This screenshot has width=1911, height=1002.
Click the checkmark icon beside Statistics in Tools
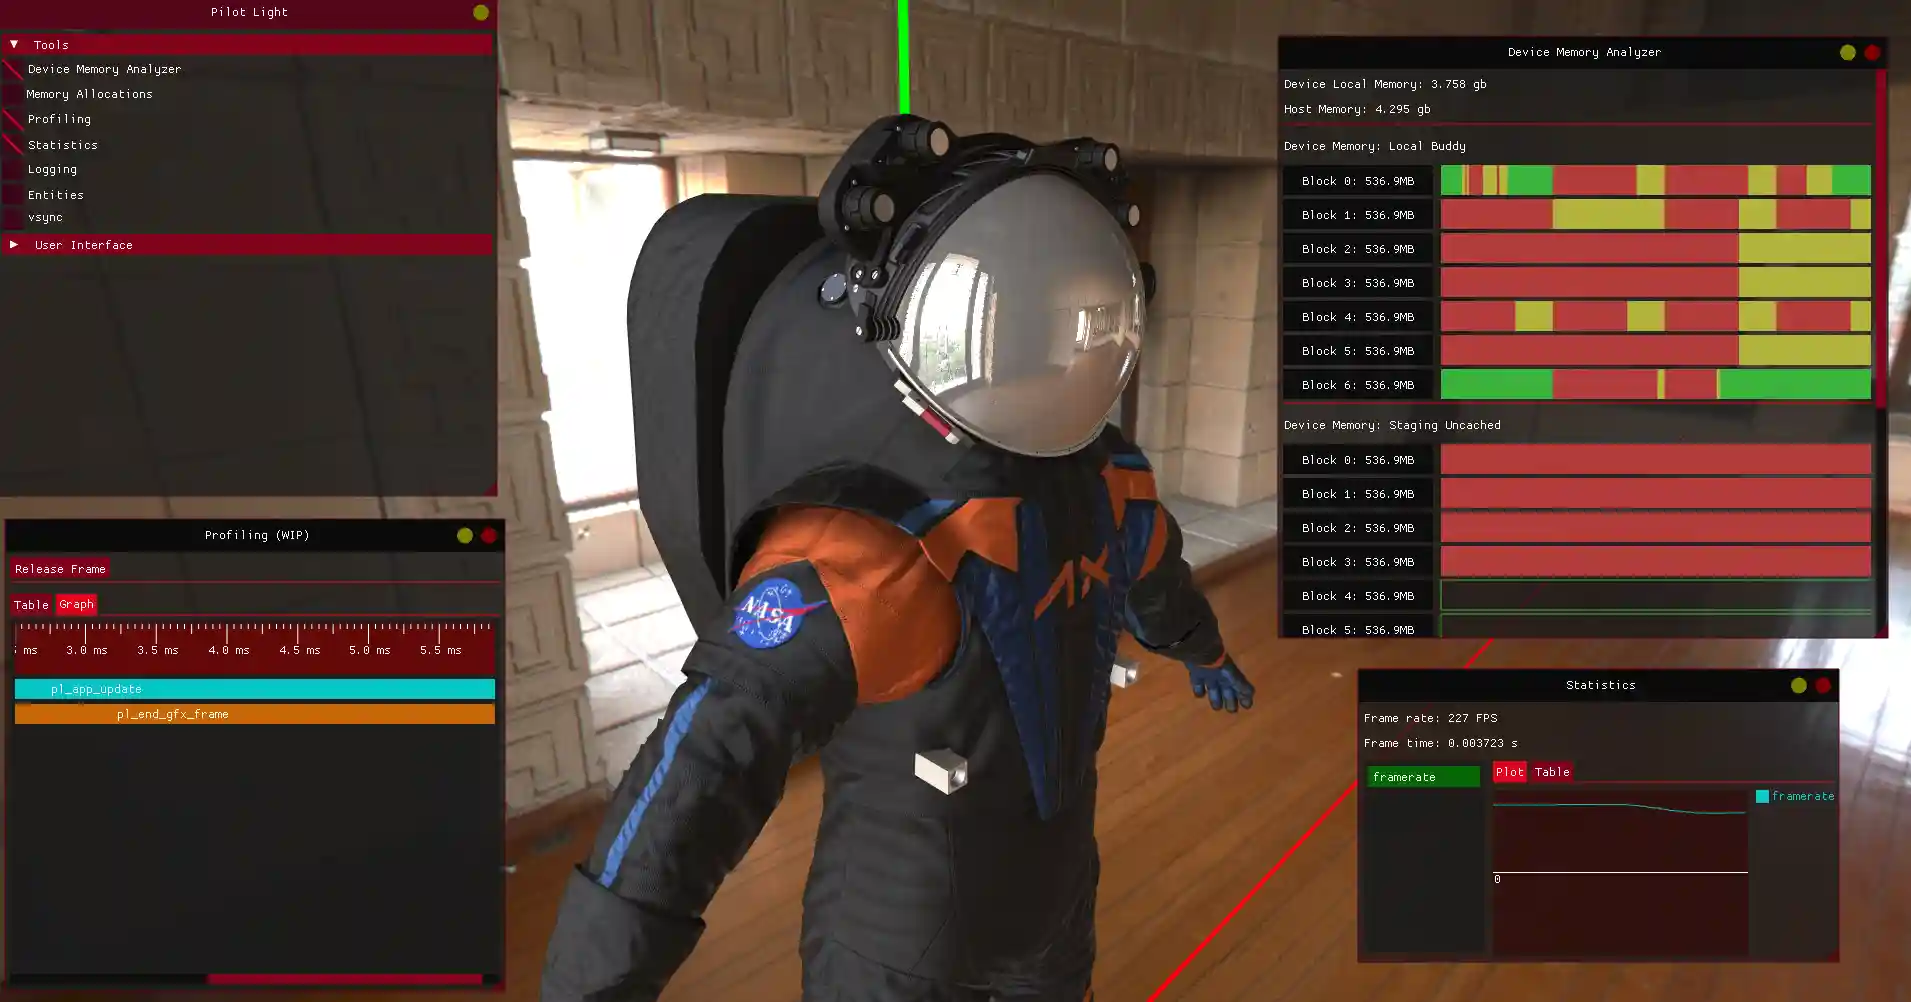pos(12,144)
